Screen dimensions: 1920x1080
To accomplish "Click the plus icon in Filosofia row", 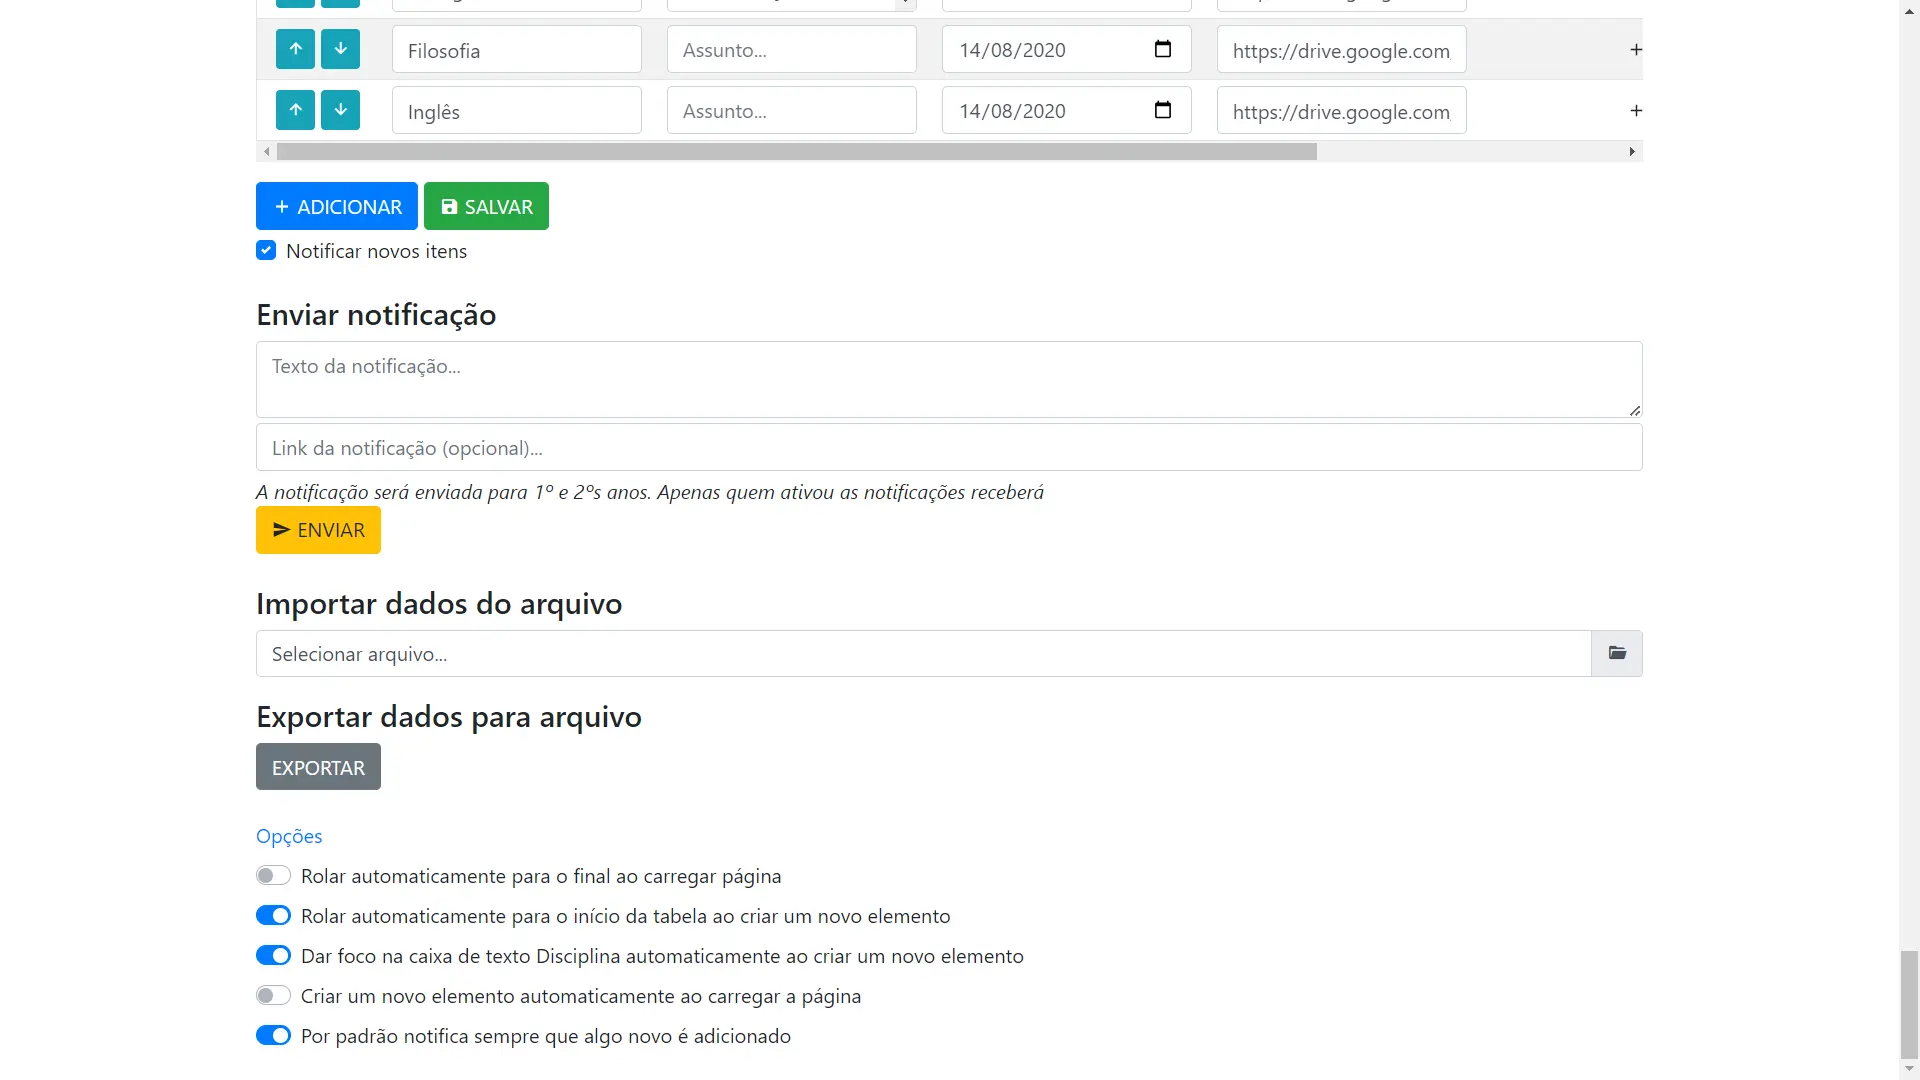I will click(x=1636, y=49).
